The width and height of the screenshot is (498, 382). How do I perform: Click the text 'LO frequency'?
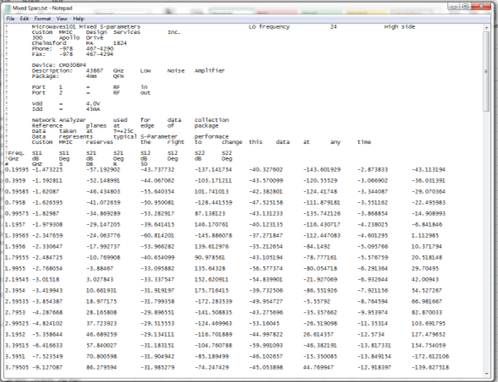point(269,27)
